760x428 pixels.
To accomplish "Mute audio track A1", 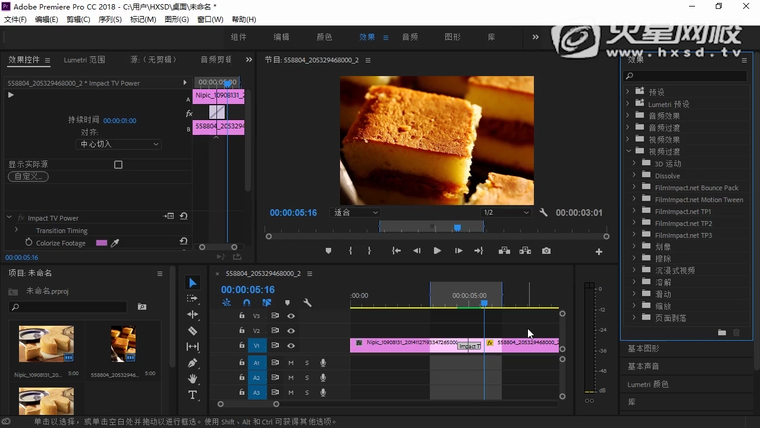I will pyautogui.click(x=291, y=362).
